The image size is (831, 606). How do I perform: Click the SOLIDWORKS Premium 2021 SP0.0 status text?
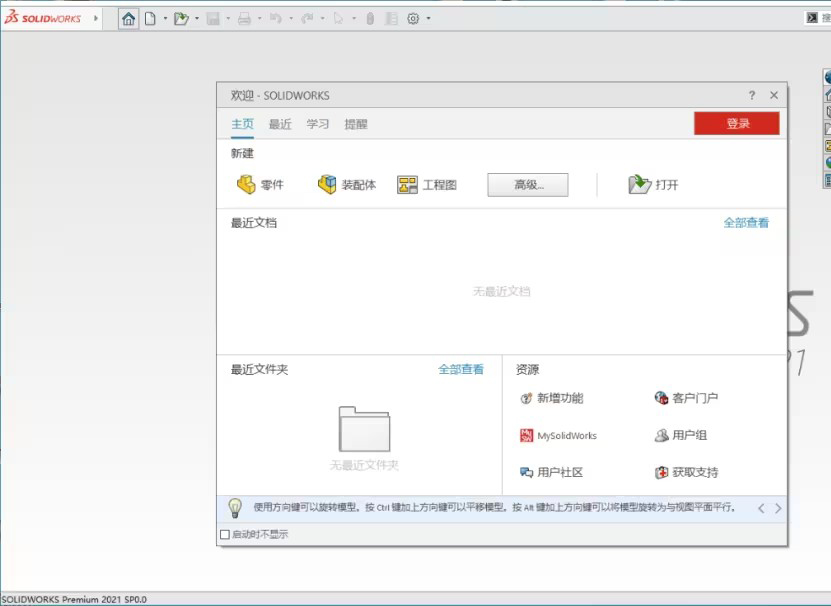click(74, 599)
